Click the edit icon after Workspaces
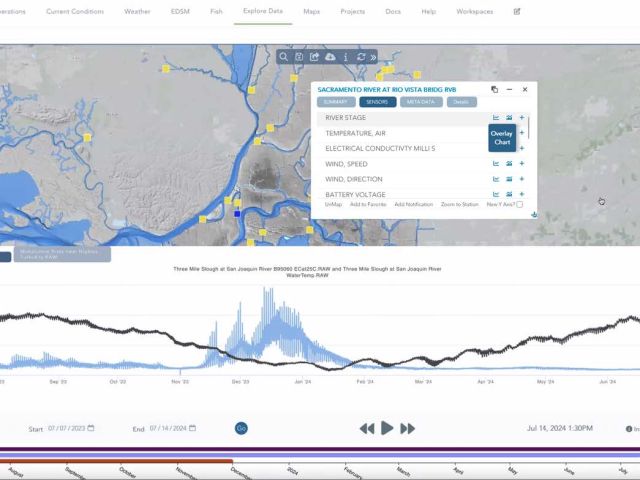The height and width of the screenshot is (480, 640). 517,12
